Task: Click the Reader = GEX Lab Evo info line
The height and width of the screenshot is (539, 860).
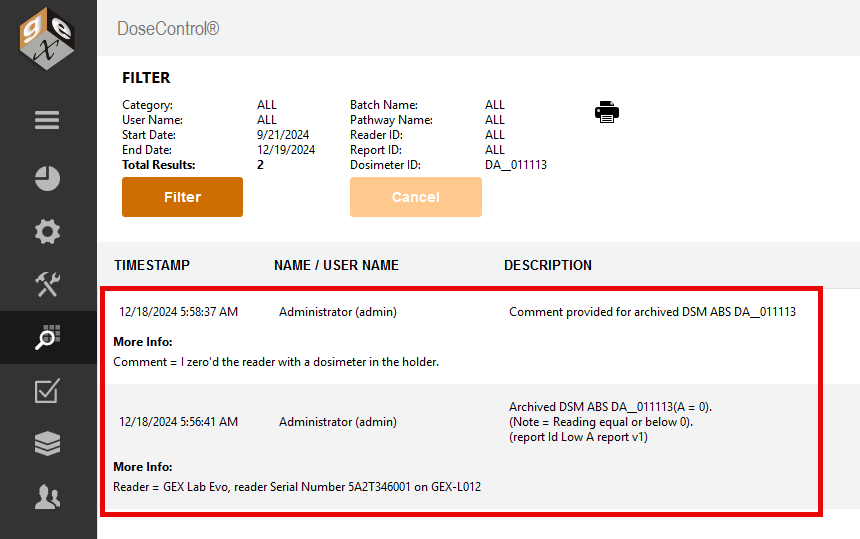Action: (x=297, y=487)
